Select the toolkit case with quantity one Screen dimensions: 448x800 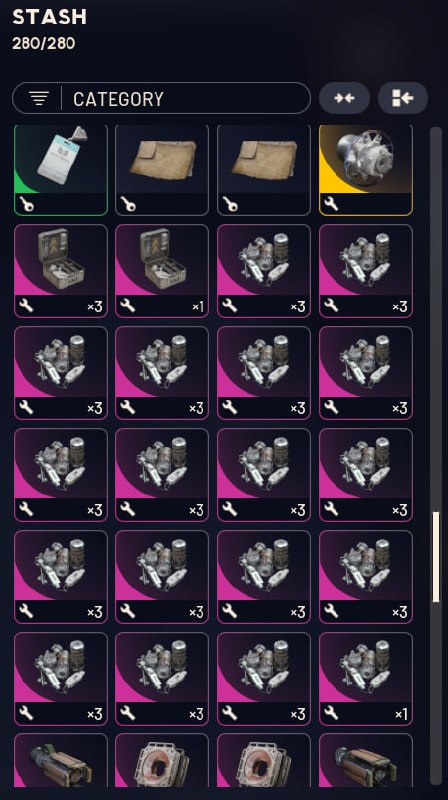[162, 271]
